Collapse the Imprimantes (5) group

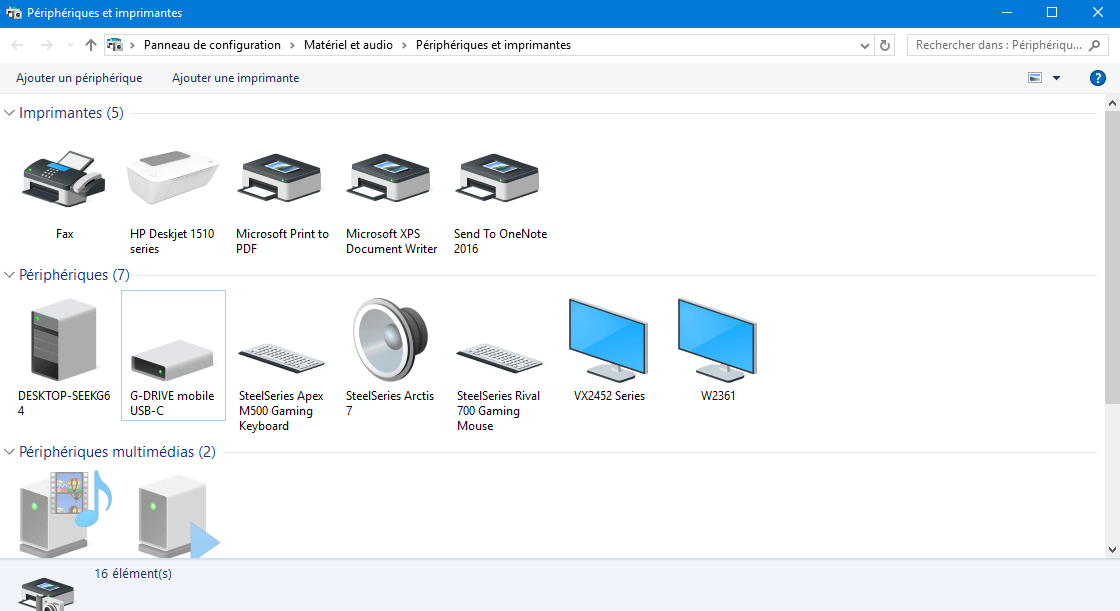[x=10, y=114]
